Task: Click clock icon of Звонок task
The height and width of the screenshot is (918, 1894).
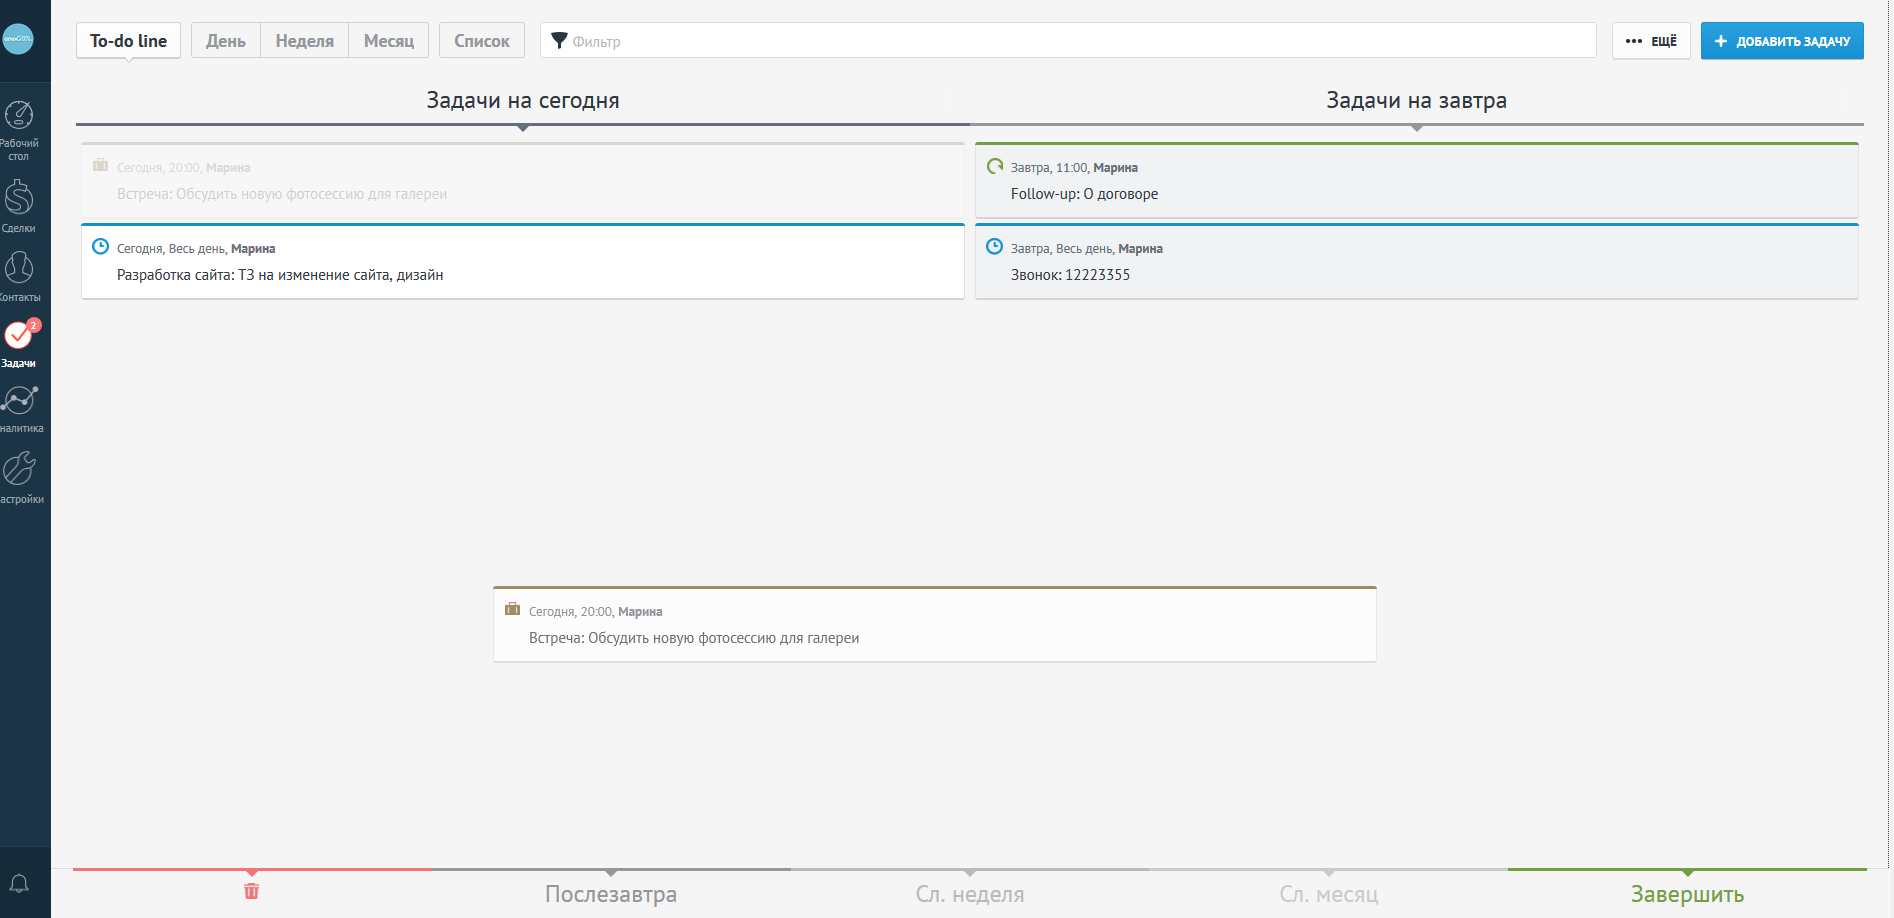Action: pos(995,247)
